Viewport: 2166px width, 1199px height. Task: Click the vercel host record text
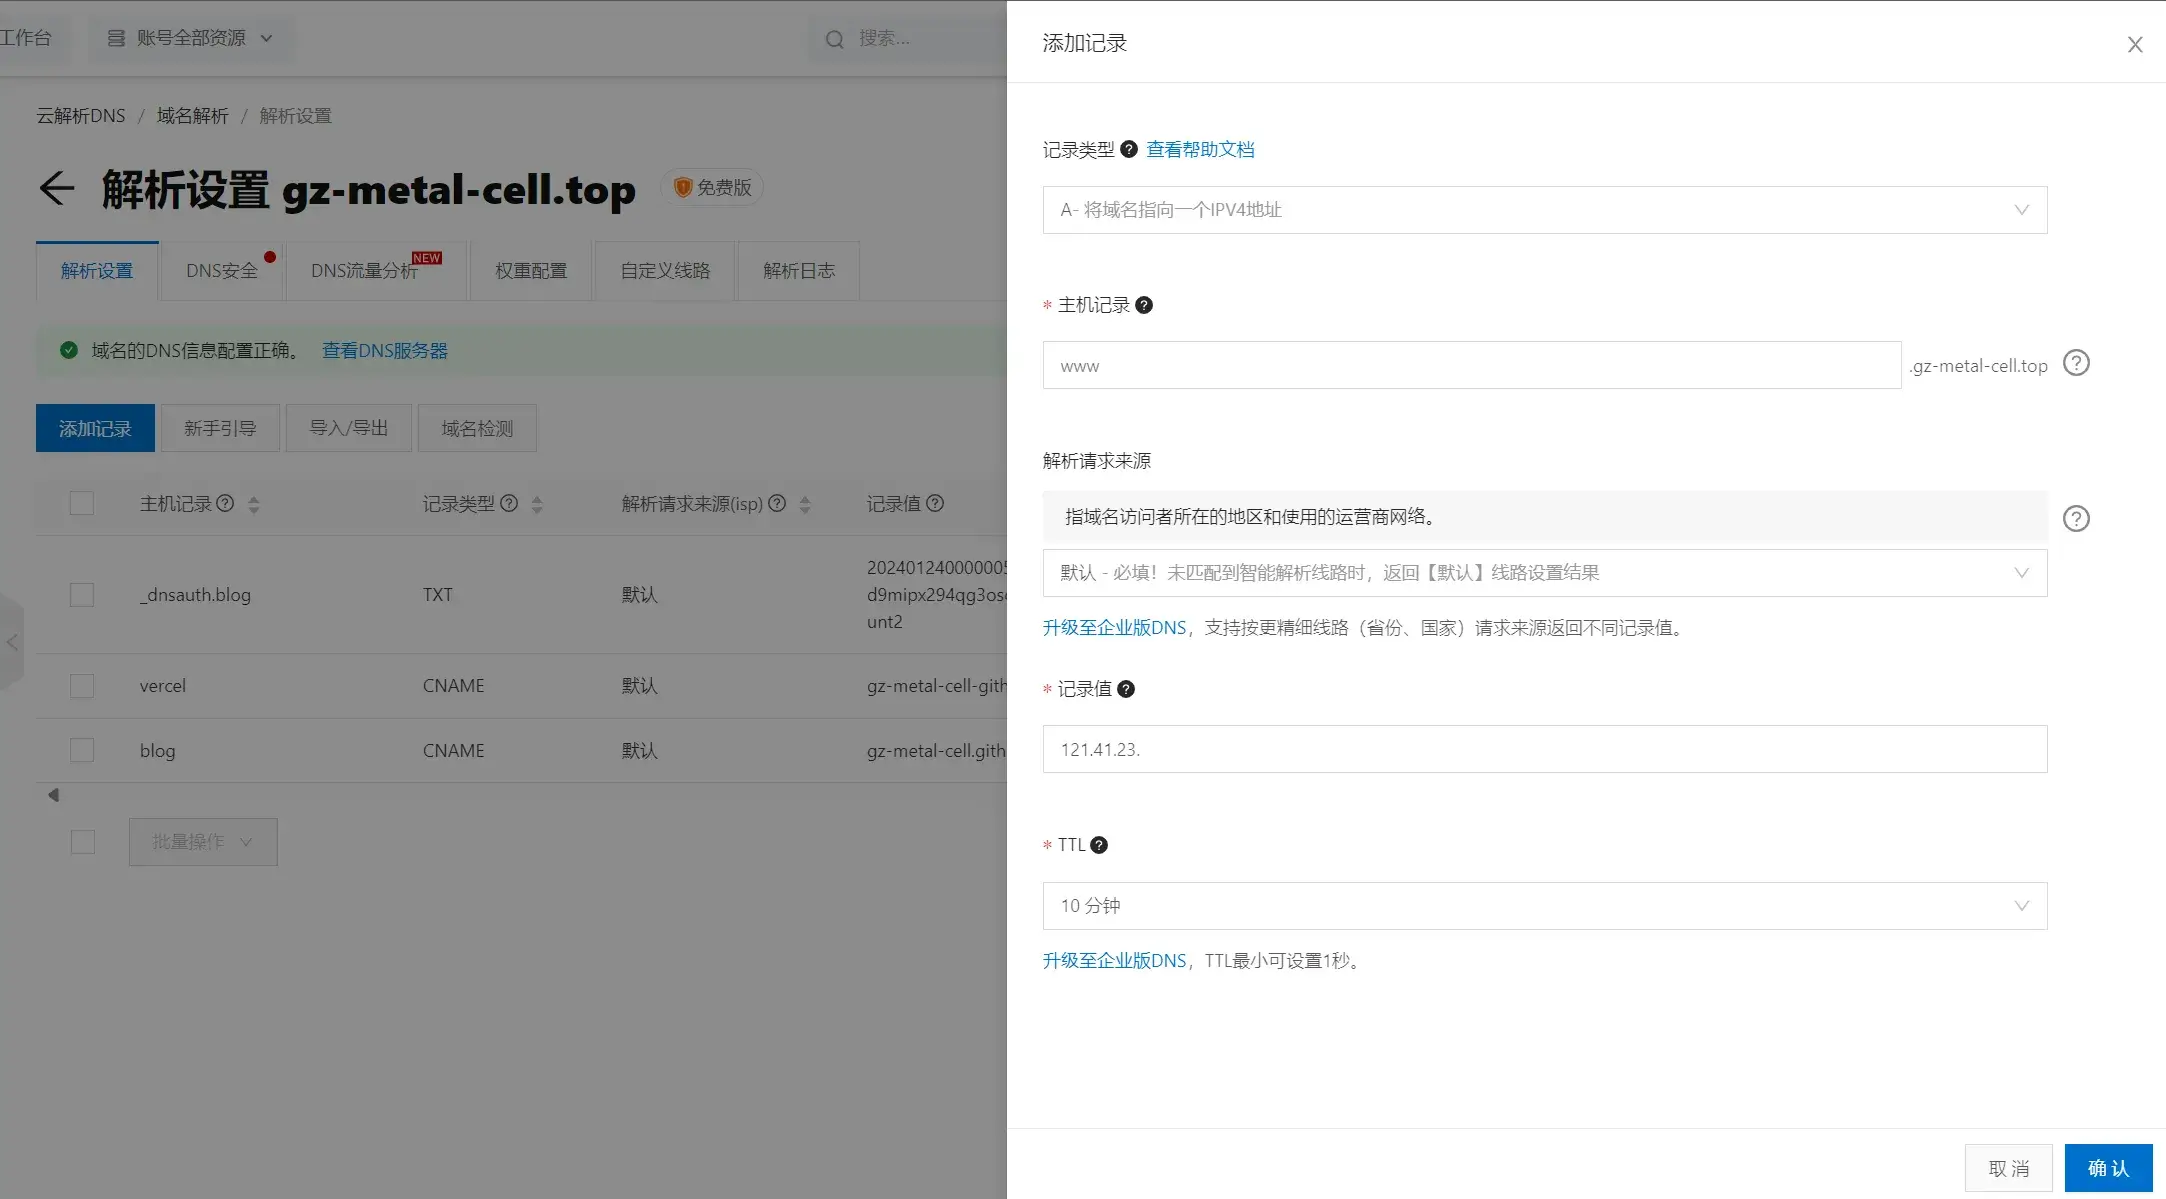click(x=163, y=686)
